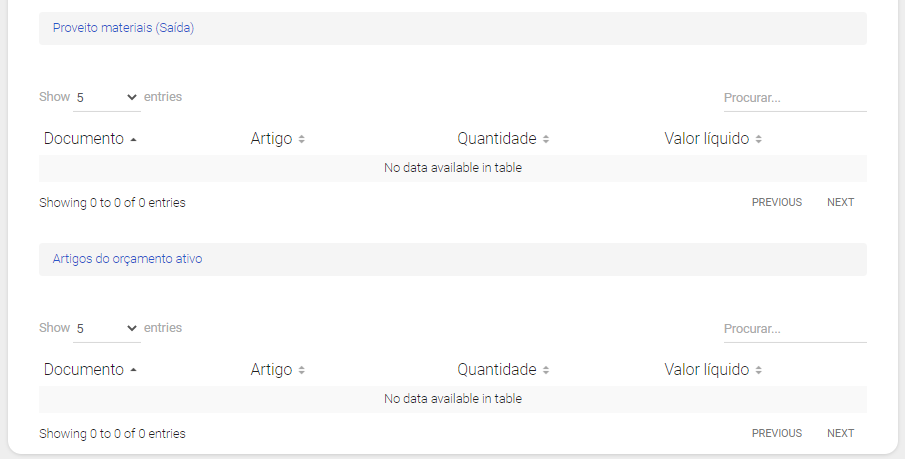Focus the Procurar search field, second table
This screenshot has width=905, height=459.
[x=794, y=329]
